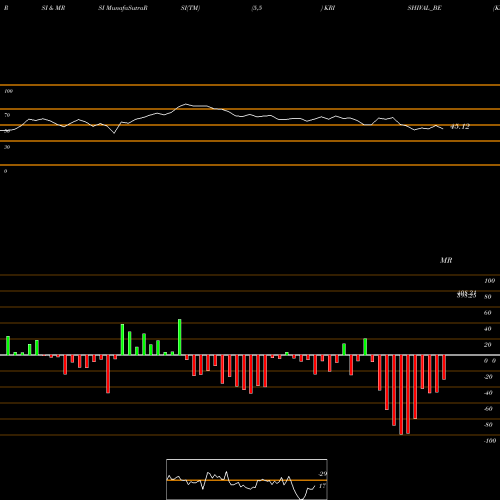500x500 pixels.
Task: Click the MR axis label 80
Action: 487,297
